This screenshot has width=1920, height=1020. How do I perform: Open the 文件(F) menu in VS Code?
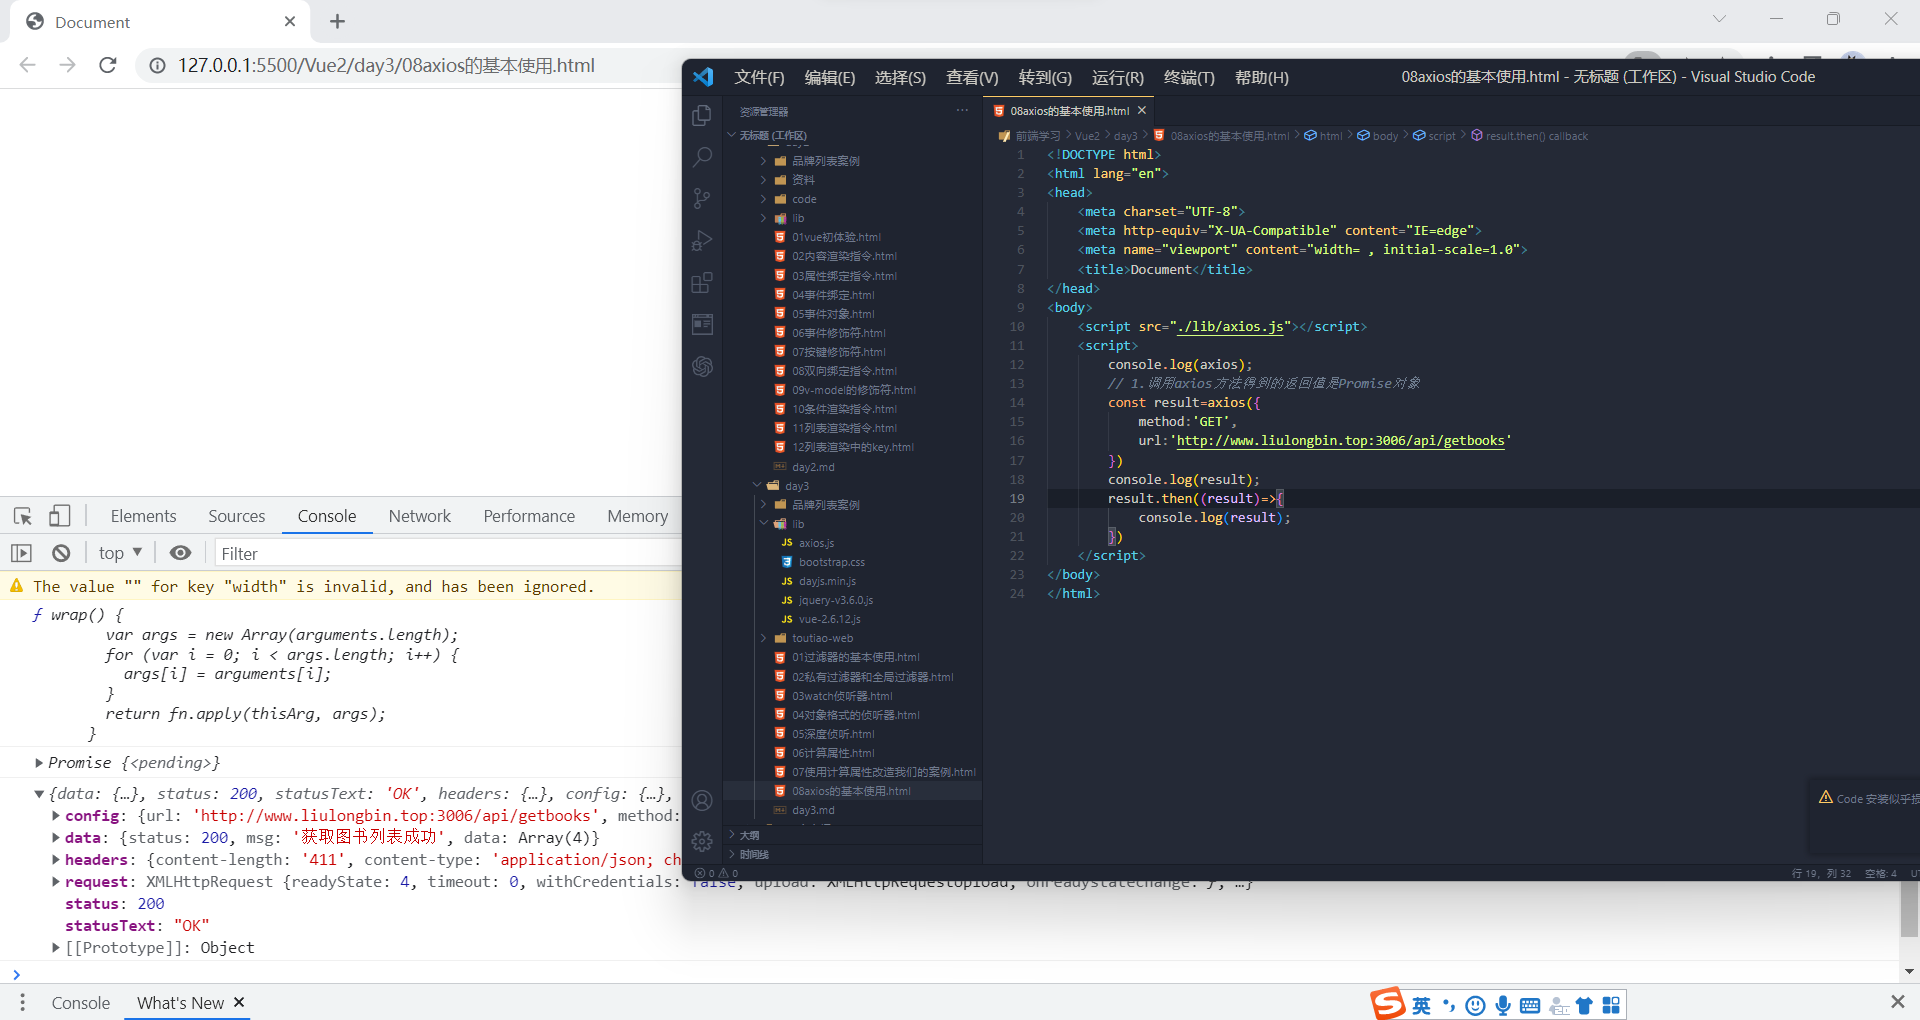point(759,77)
